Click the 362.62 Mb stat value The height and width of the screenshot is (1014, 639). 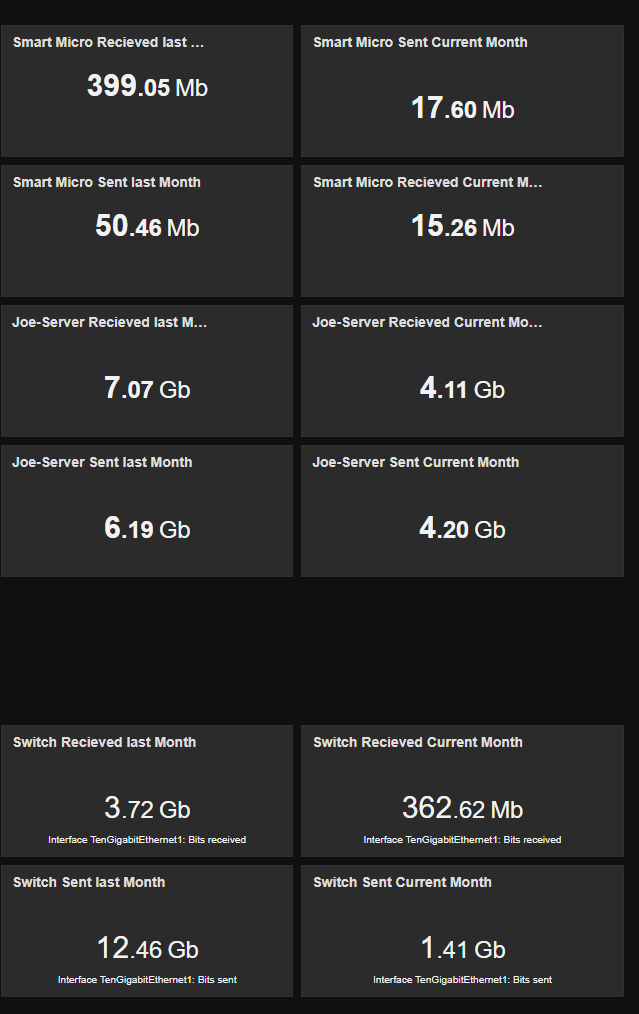click(x=462, y=809)
